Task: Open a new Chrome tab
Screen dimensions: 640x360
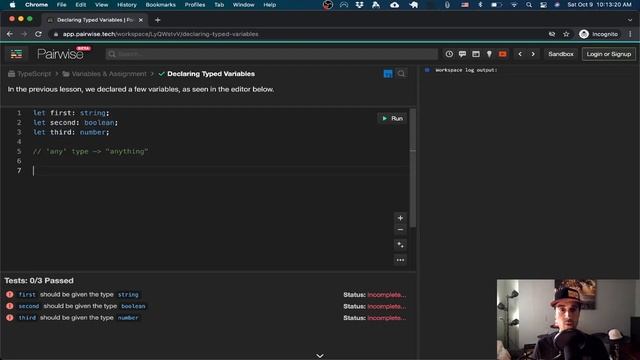Action: [x=158, y=20]
